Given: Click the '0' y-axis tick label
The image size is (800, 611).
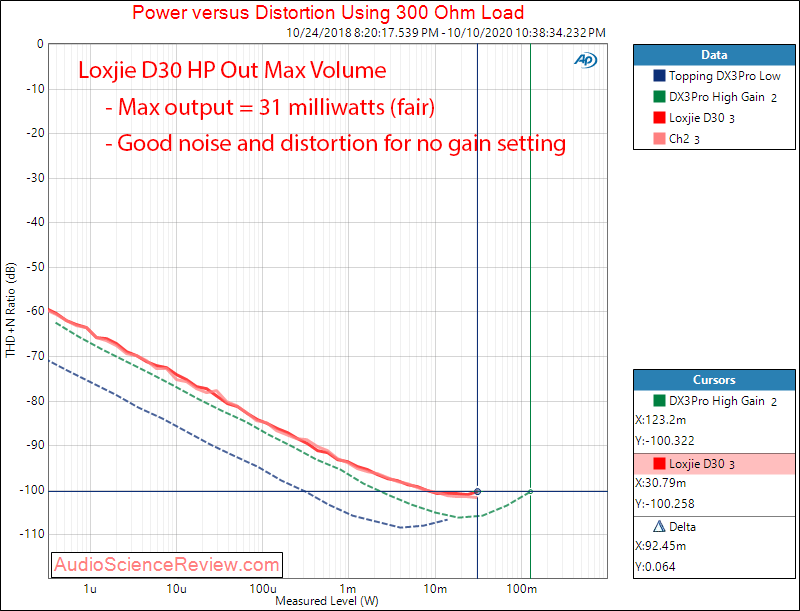Looking at the screenshot, I should click(40, 44).
